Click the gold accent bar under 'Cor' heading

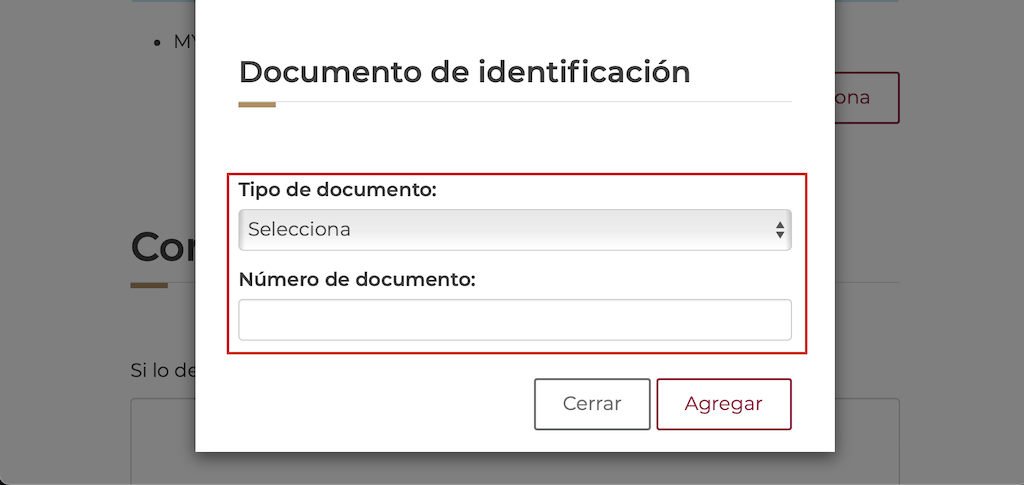[149, 285]
